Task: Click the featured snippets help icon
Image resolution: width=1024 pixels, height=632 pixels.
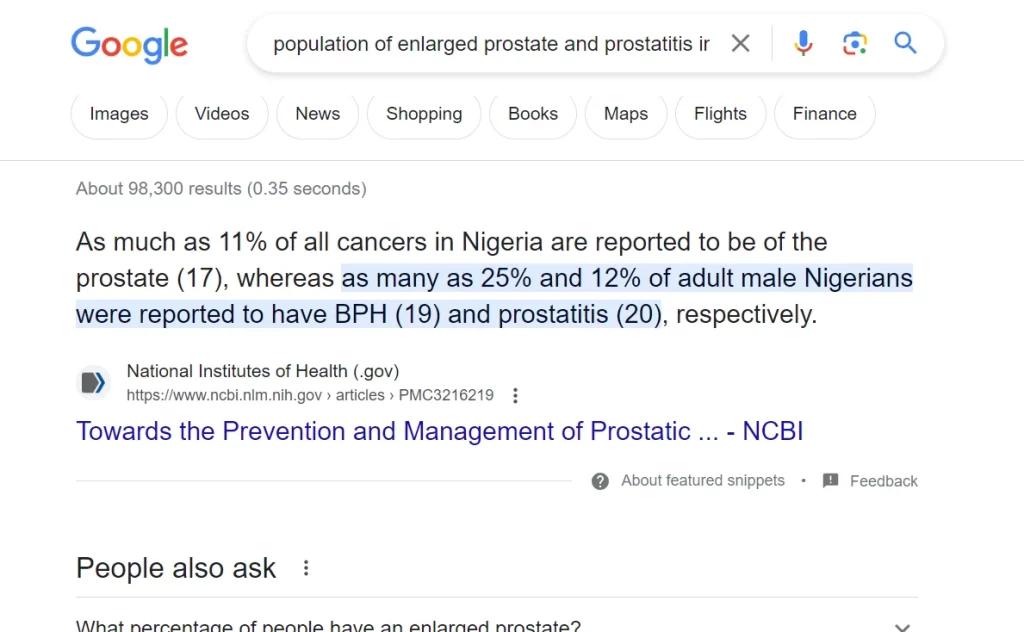Action: coord(600,481)
